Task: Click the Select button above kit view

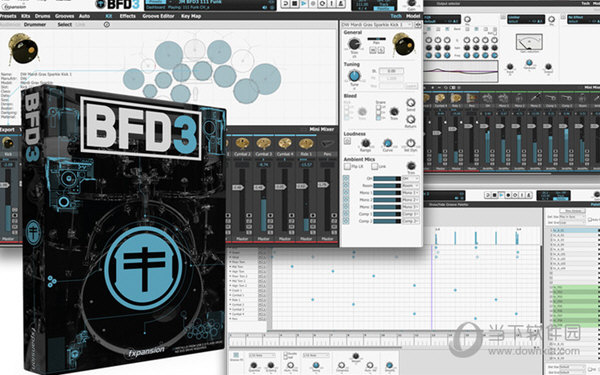Action: coord(65,24)
